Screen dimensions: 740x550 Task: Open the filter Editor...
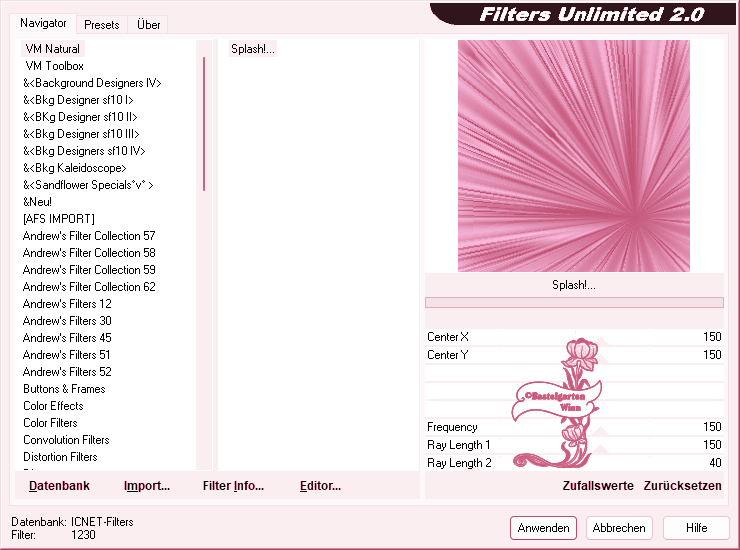coord(320,486)
